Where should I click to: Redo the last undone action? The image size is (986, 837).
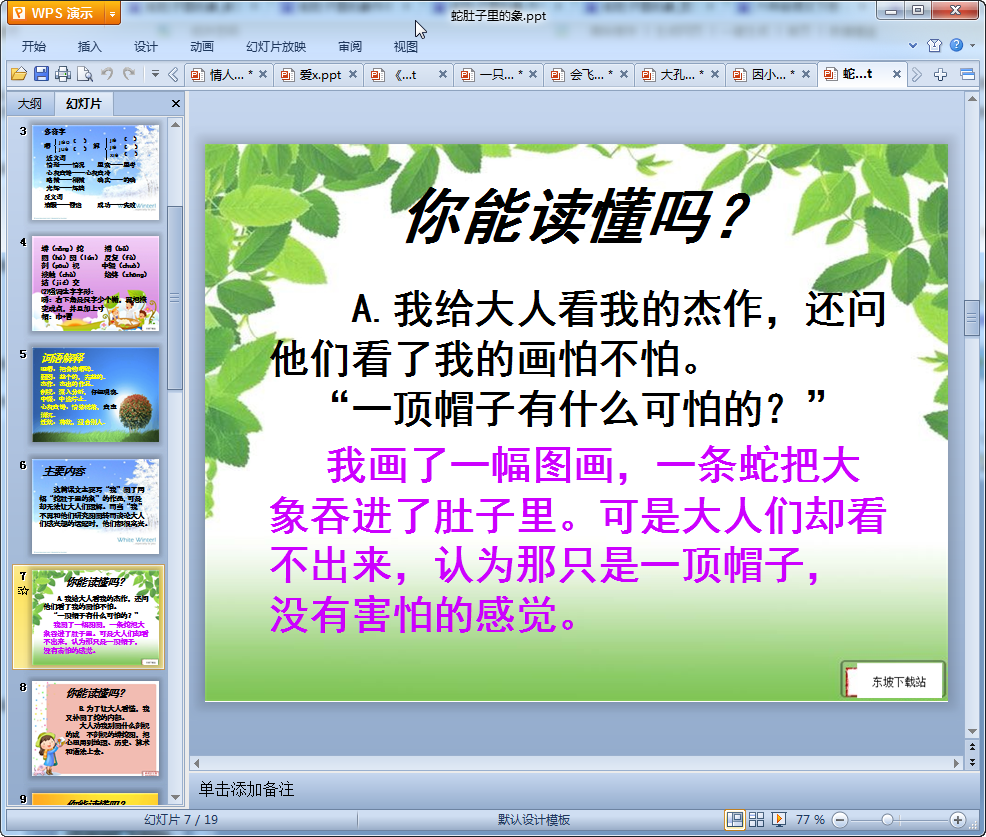tap(129, 74)
